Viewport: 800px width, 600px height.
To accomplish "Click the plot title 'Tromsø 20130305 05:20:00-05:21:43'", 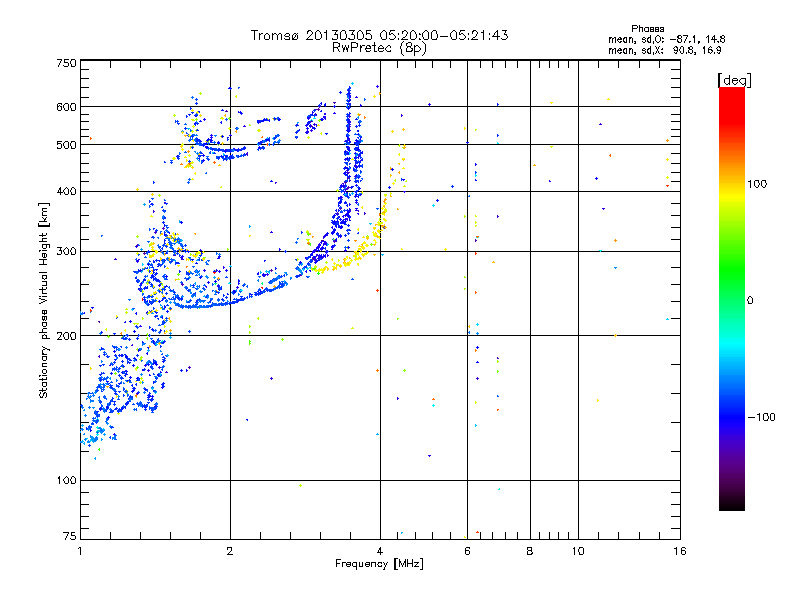I will (x=379, y=35).
